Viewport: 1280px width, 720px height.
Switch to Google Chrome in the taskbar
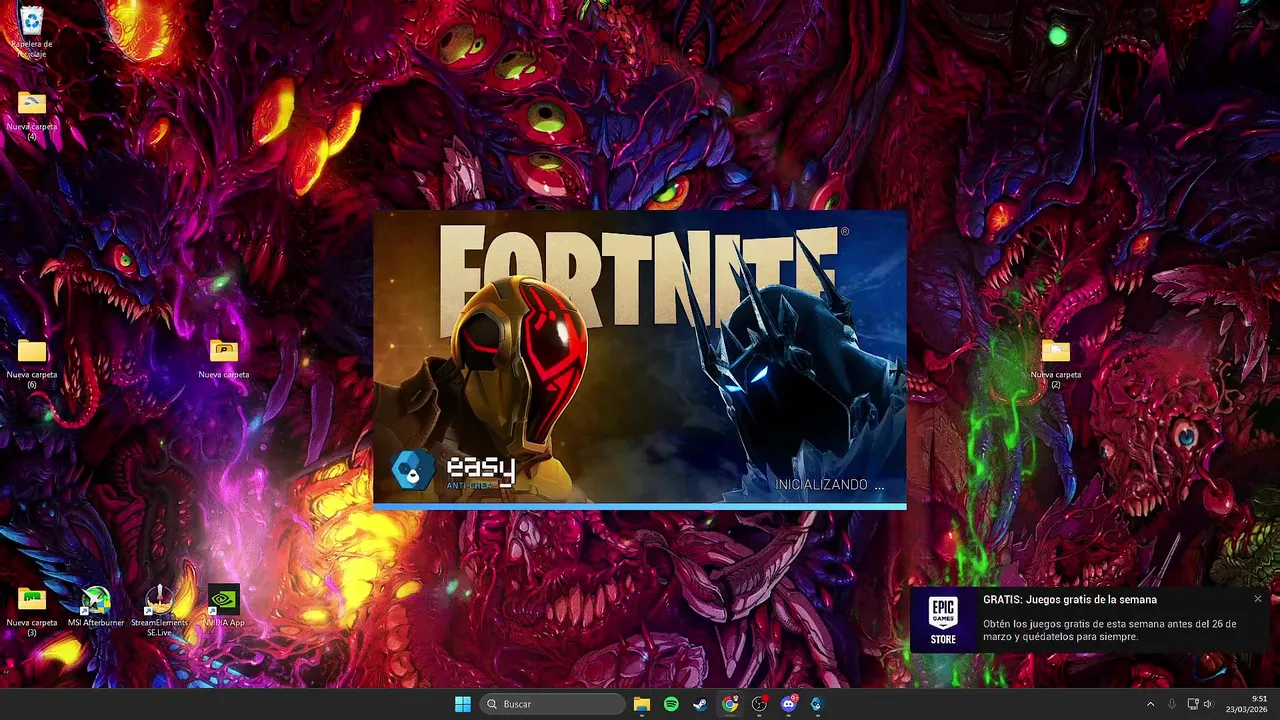pyautogui.click(x=730, y=704)
